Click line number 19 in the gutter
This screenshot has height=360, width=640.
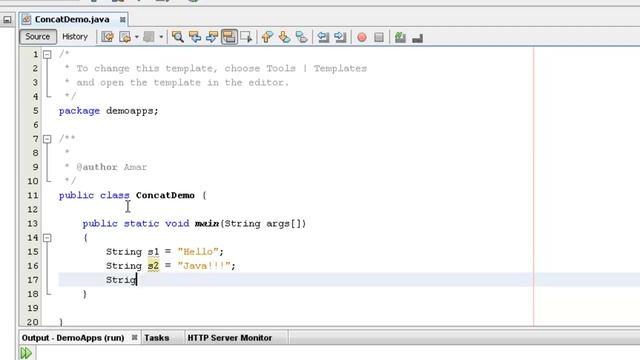pyautogui.click(x=33, y=308)
